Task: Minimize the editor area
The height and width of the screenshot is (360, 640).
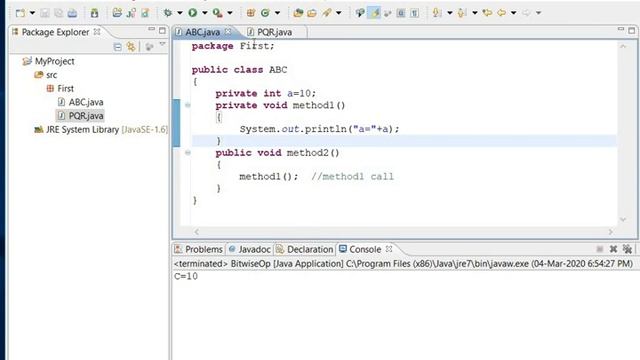Action: pos(621,29)
